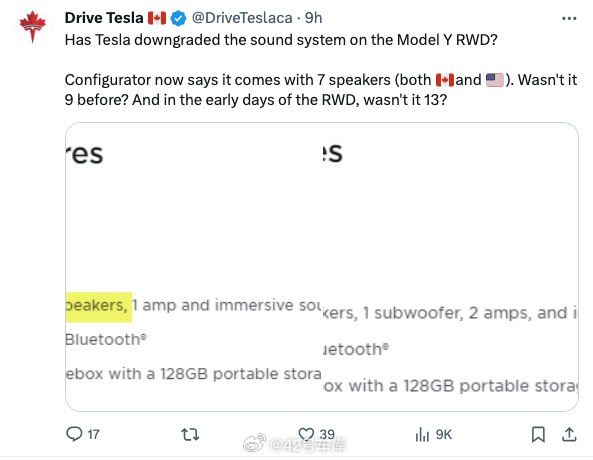Click the retweet arrows icon

pyautogui.click(x=190, y=434)
